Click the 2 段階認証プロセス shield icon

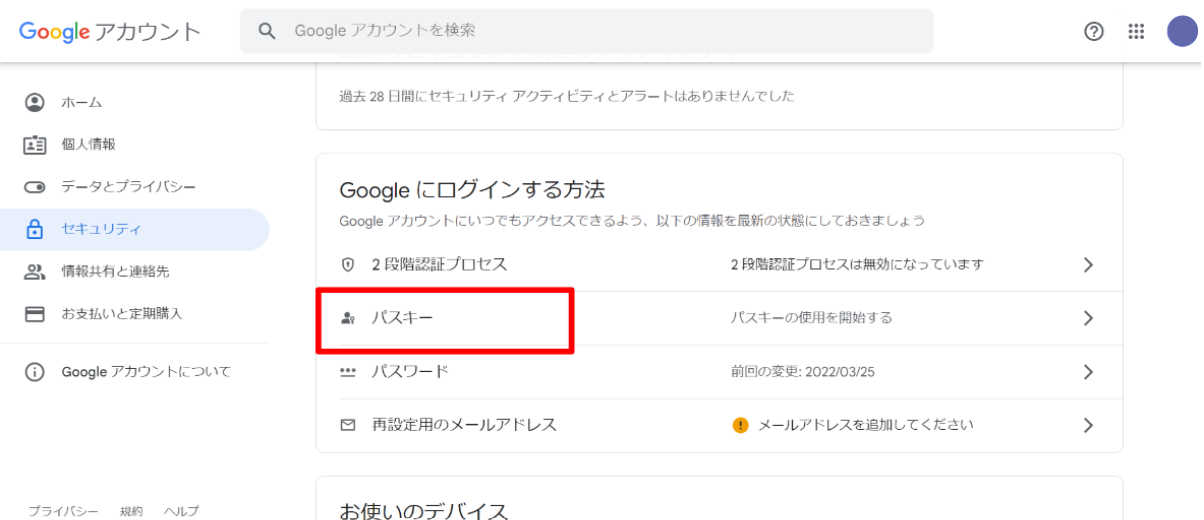(x=348, y=265)
